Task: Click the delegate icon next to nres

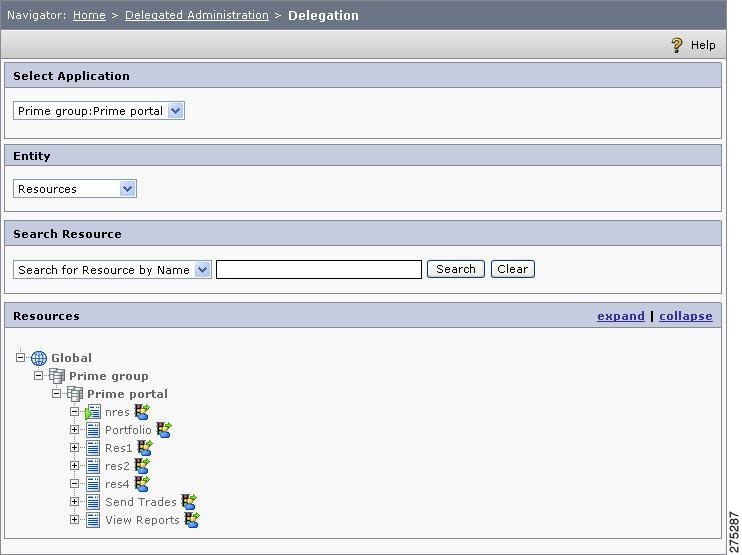Action: click(x=141, y=412)
